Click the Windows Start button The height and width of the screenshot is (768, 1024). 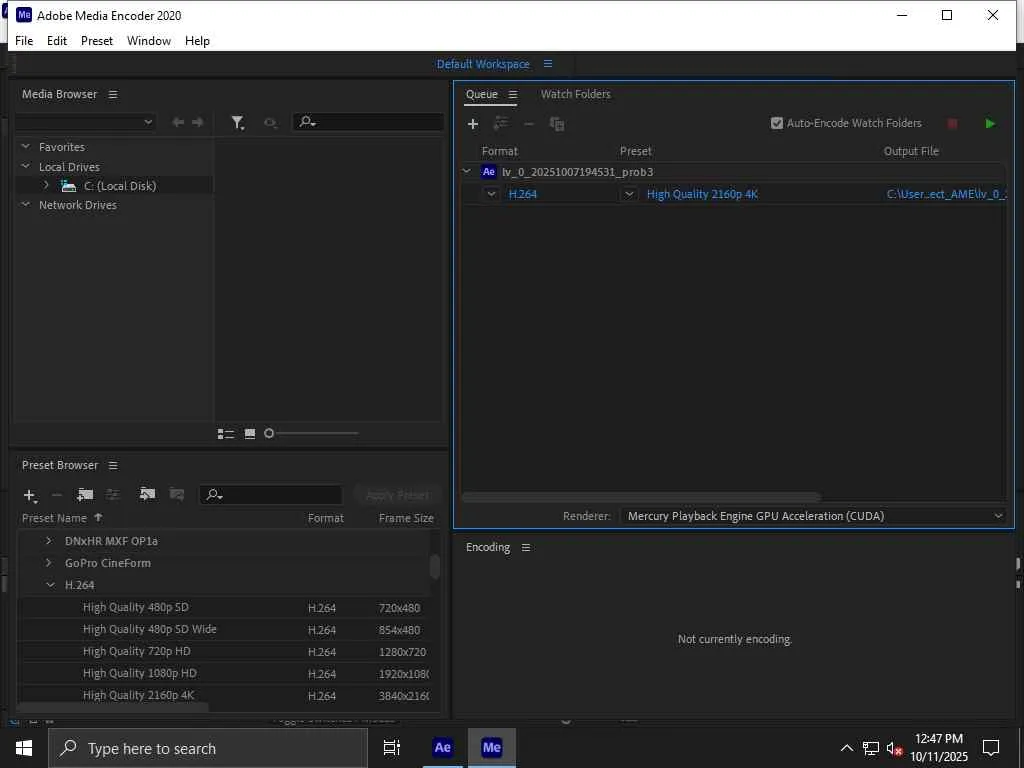coord(24,748)
